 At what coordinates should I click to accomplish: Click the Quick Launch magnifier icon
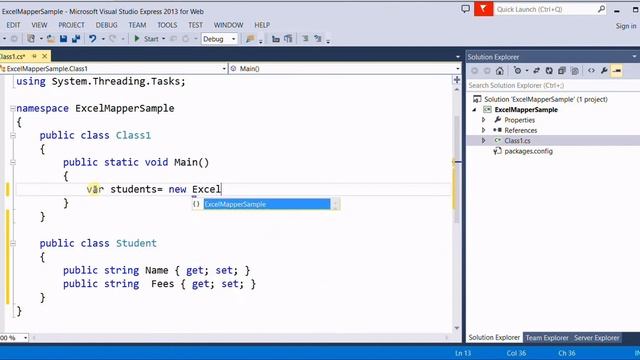(601, 9)
